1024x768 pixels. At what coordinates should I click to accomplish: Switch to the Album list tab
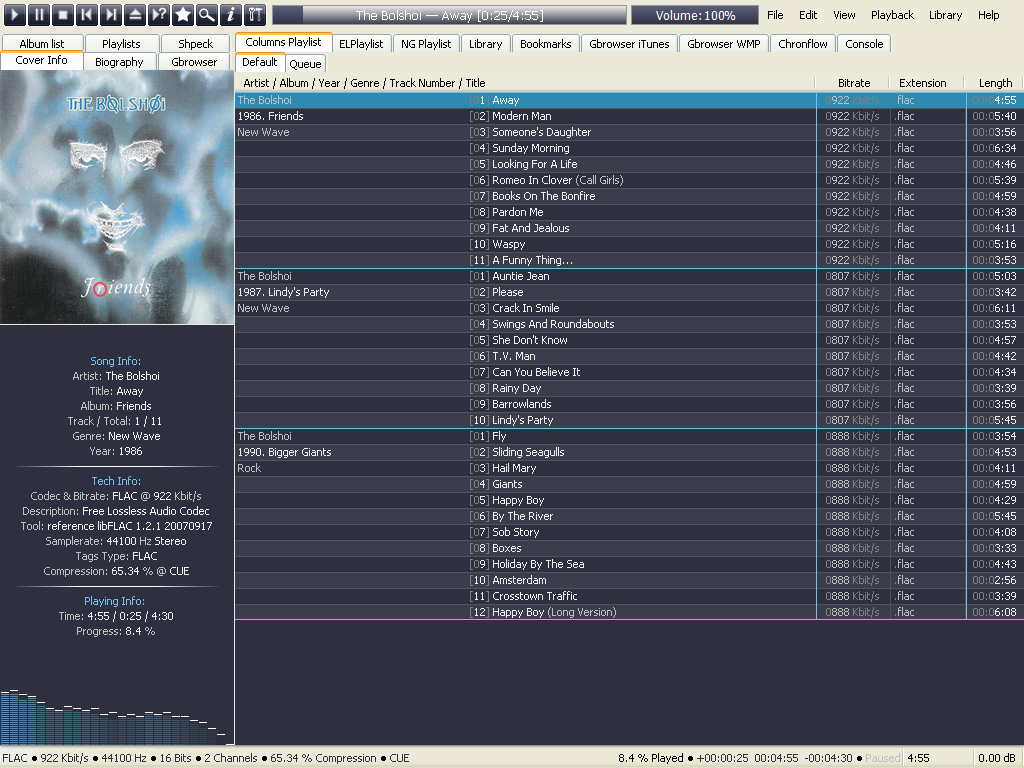(x=42, y=44)
